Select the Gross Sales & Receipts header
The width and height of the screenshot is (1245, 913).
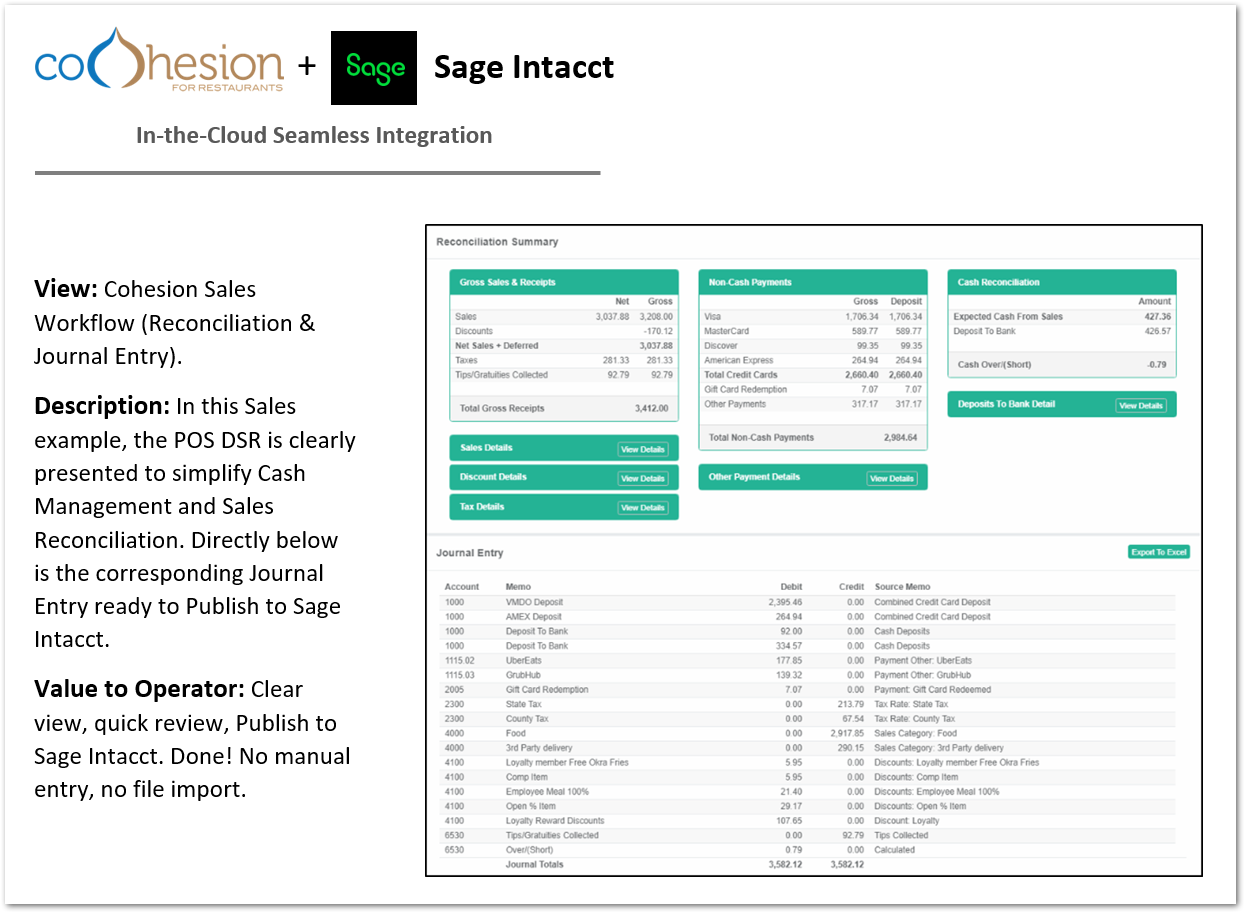[563, 282]
